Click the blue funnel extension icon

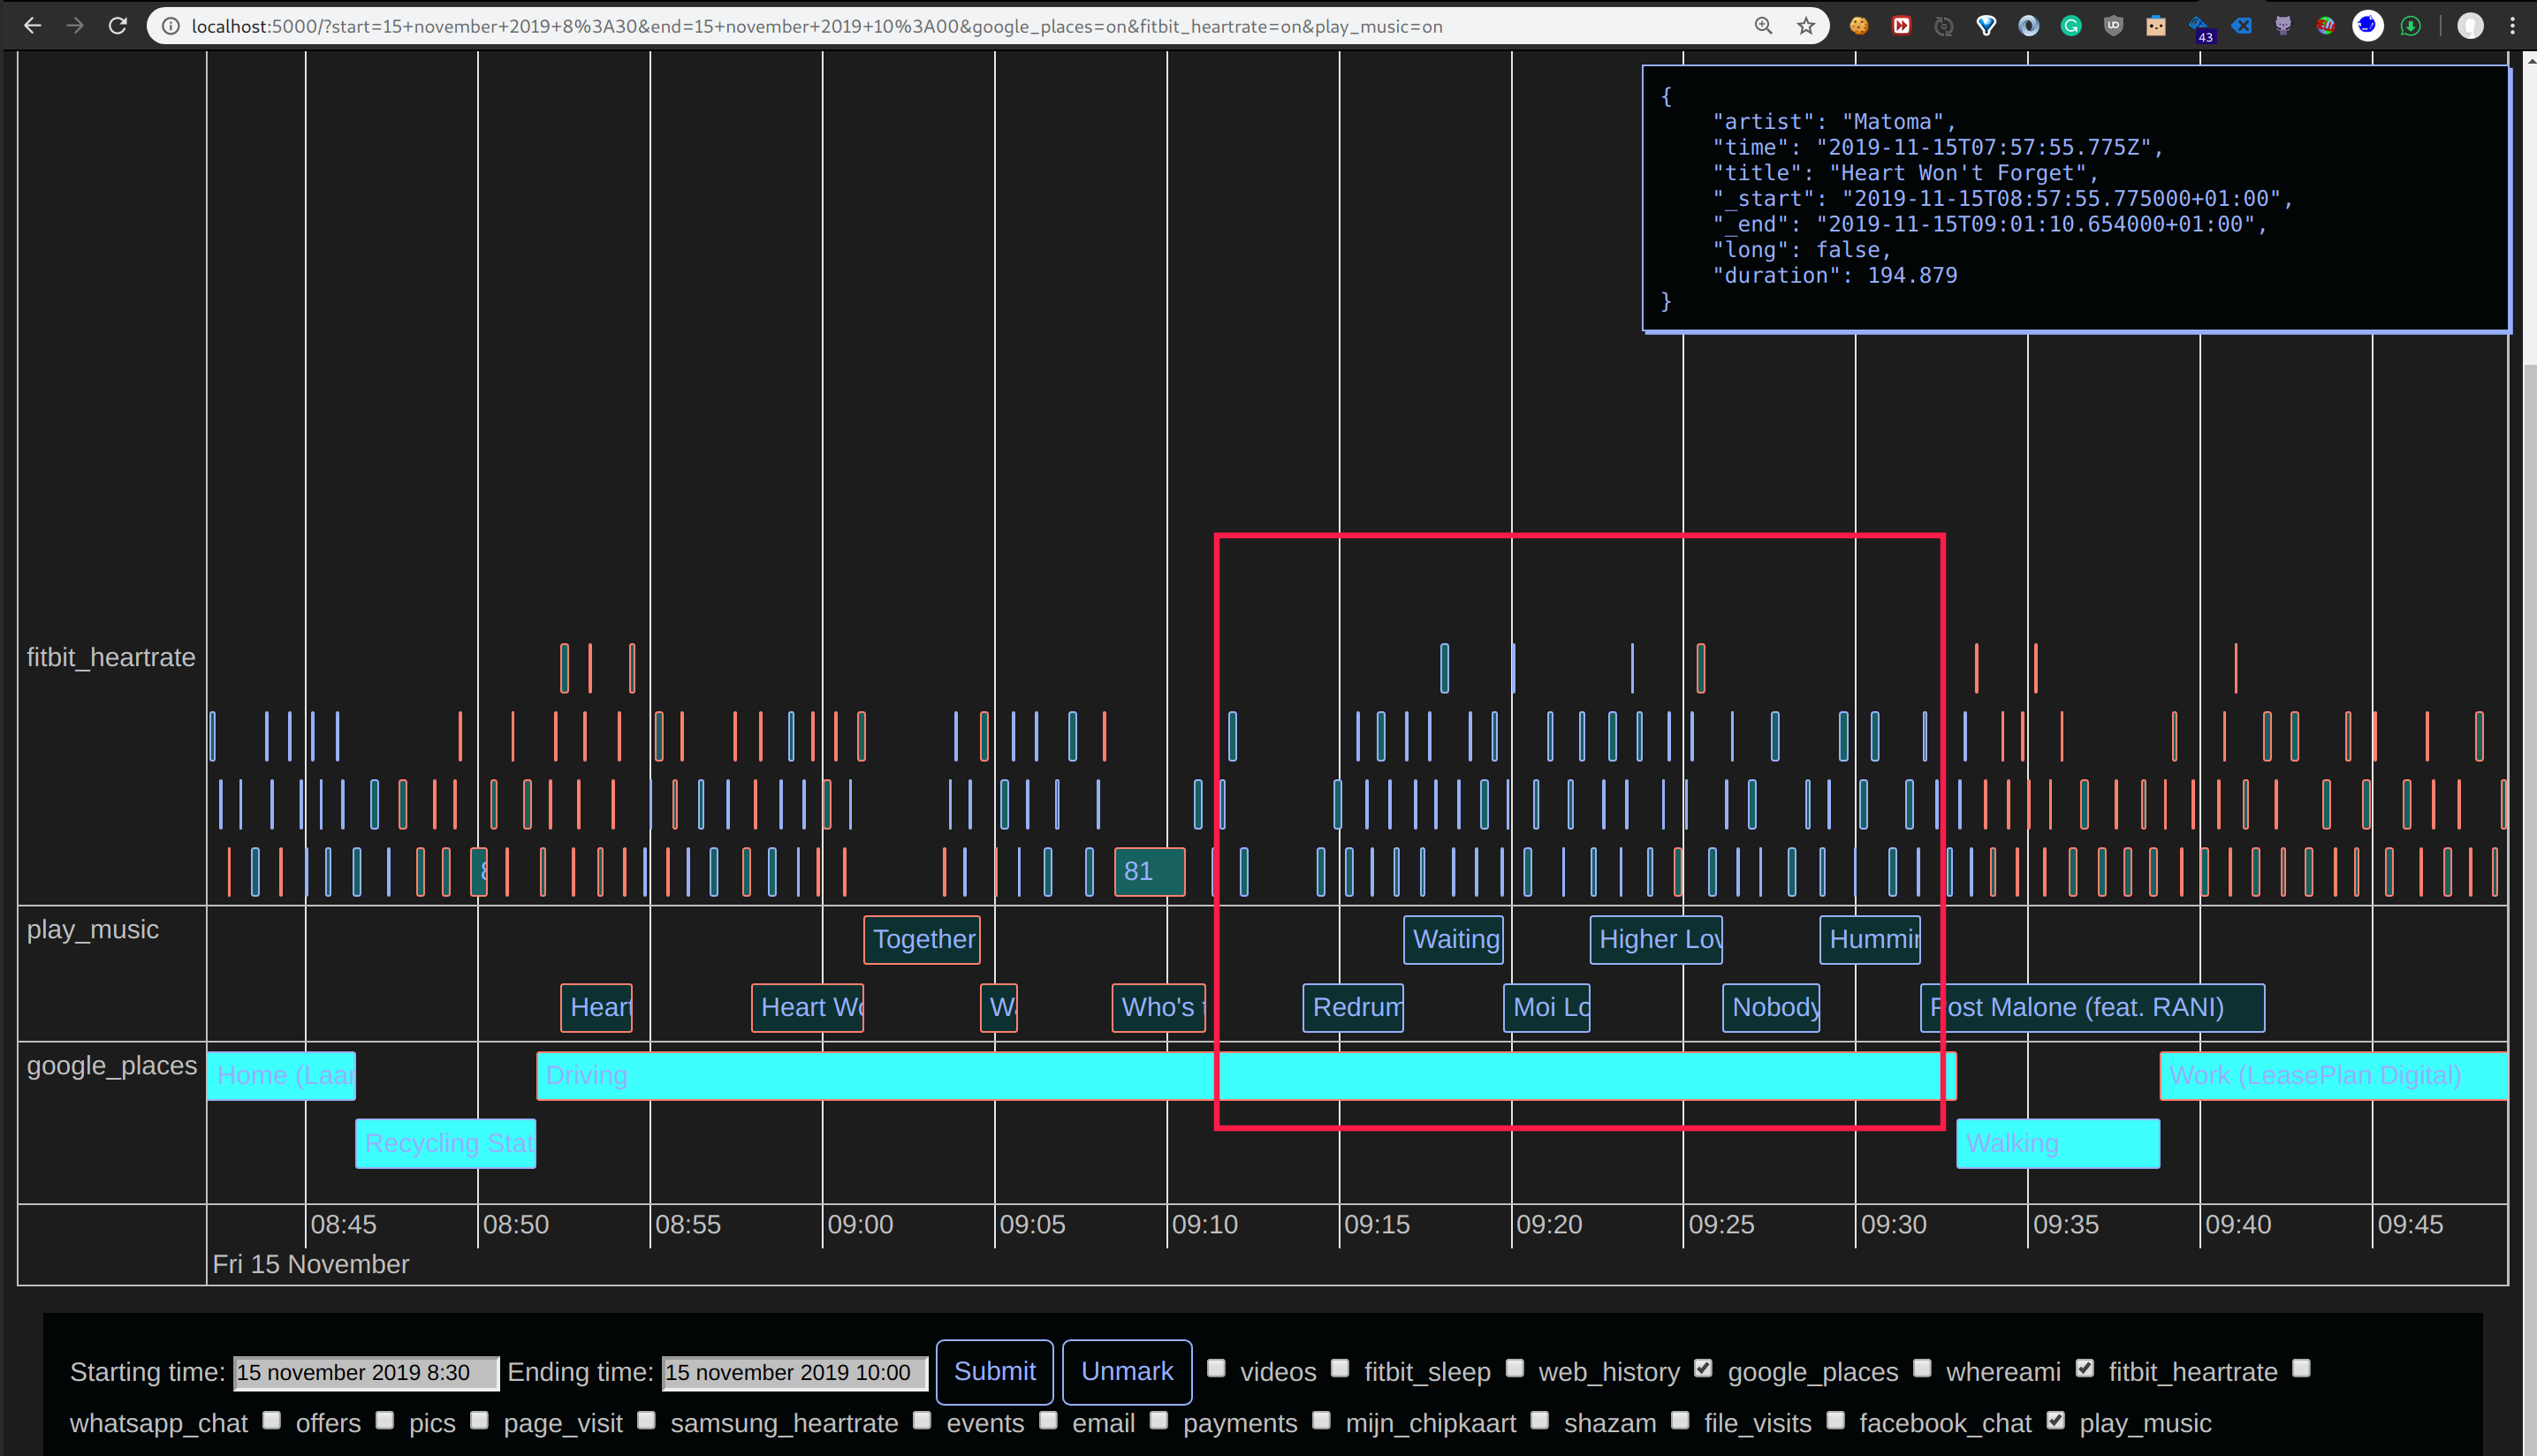pos(1986,26)
